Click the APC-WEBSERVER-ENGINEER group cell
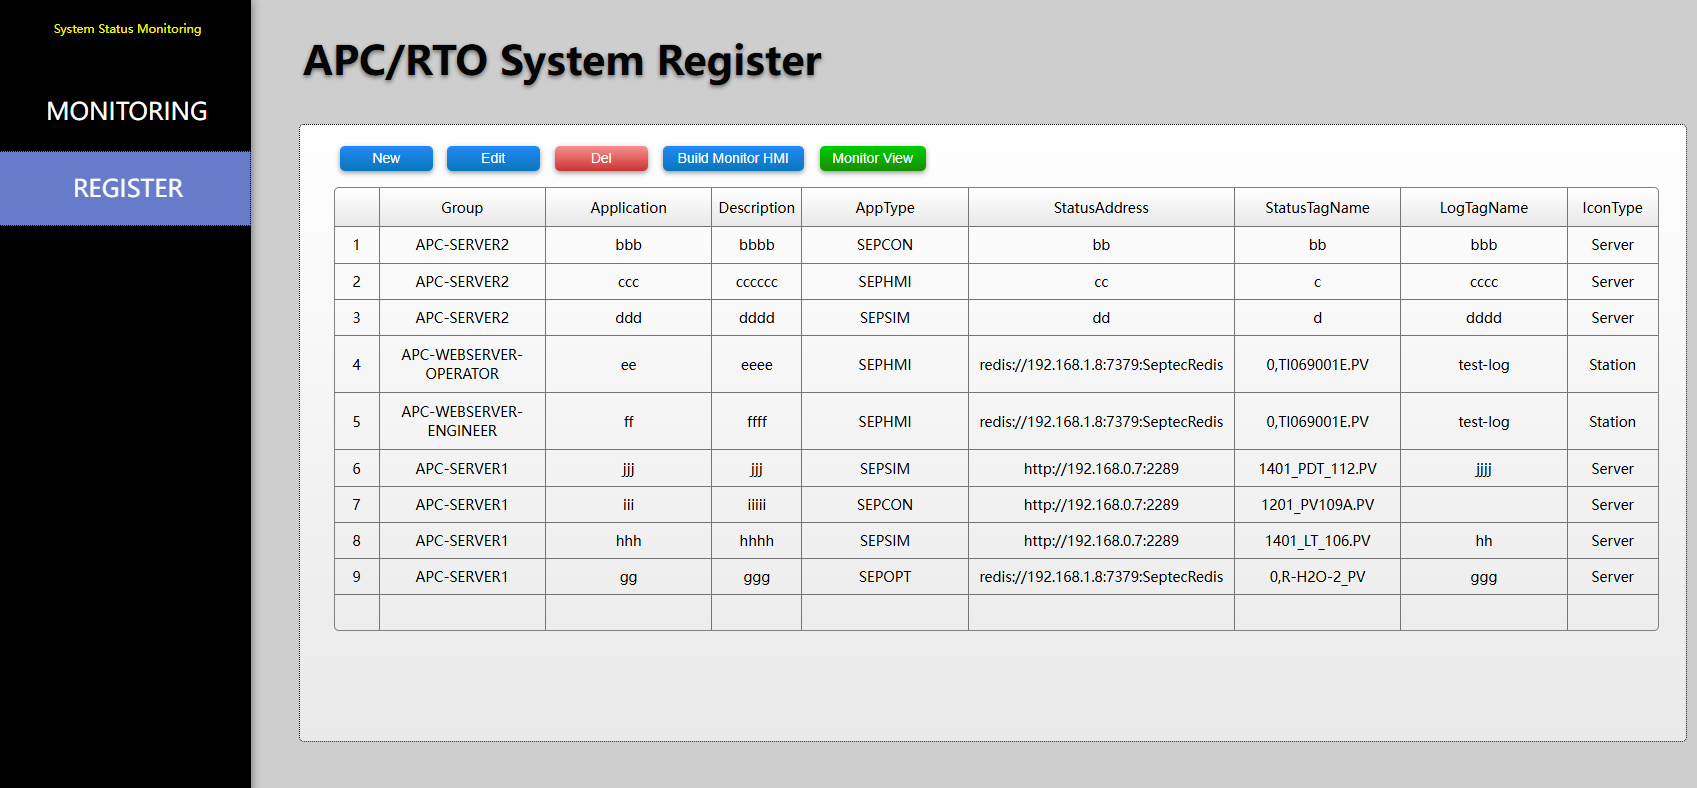 462,421
